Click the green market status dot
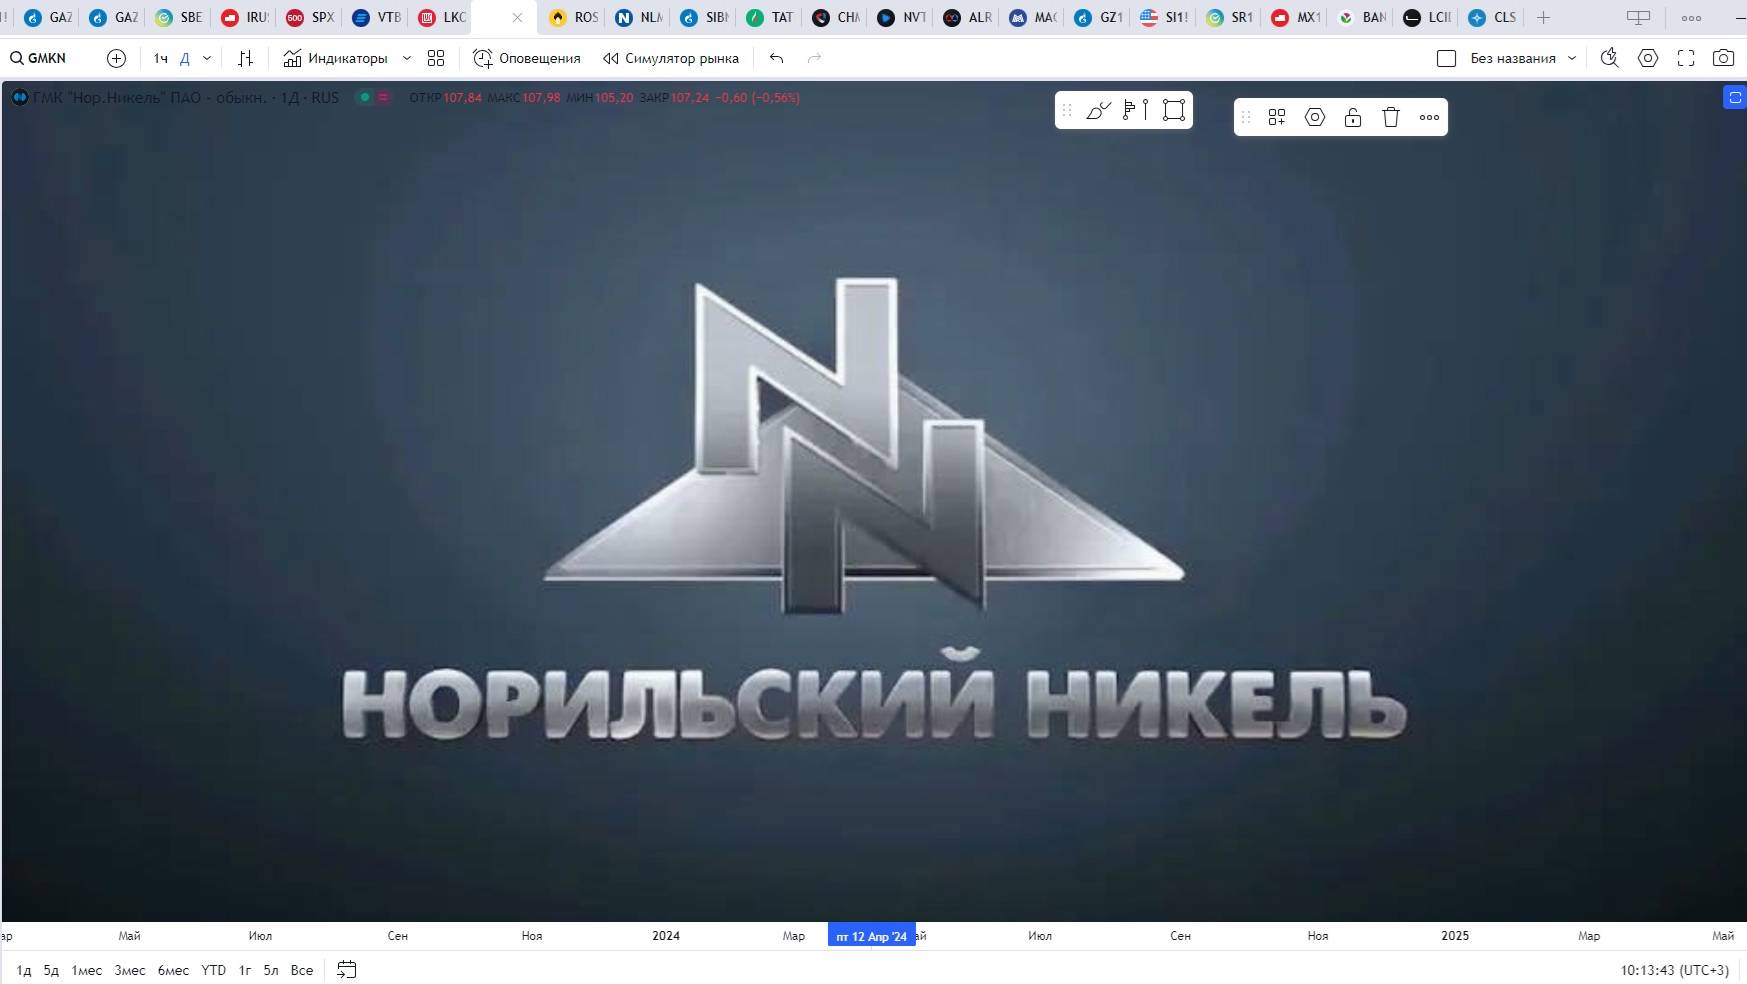 pyautogui.click(x=365, y=97)
